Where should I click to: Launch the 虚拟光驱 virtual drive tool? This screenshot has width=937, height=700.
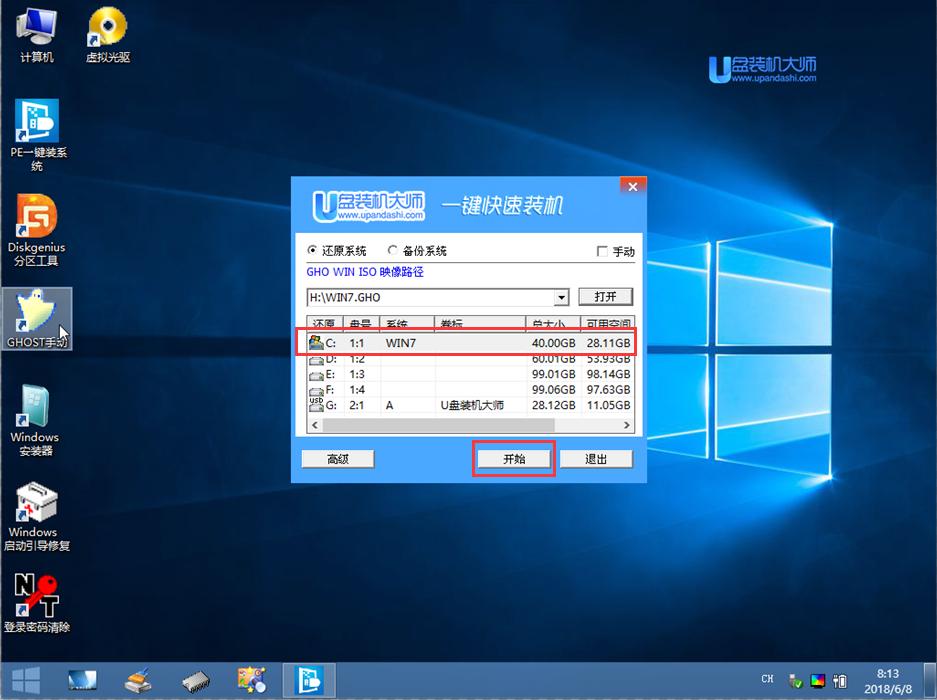click(106, 33)
